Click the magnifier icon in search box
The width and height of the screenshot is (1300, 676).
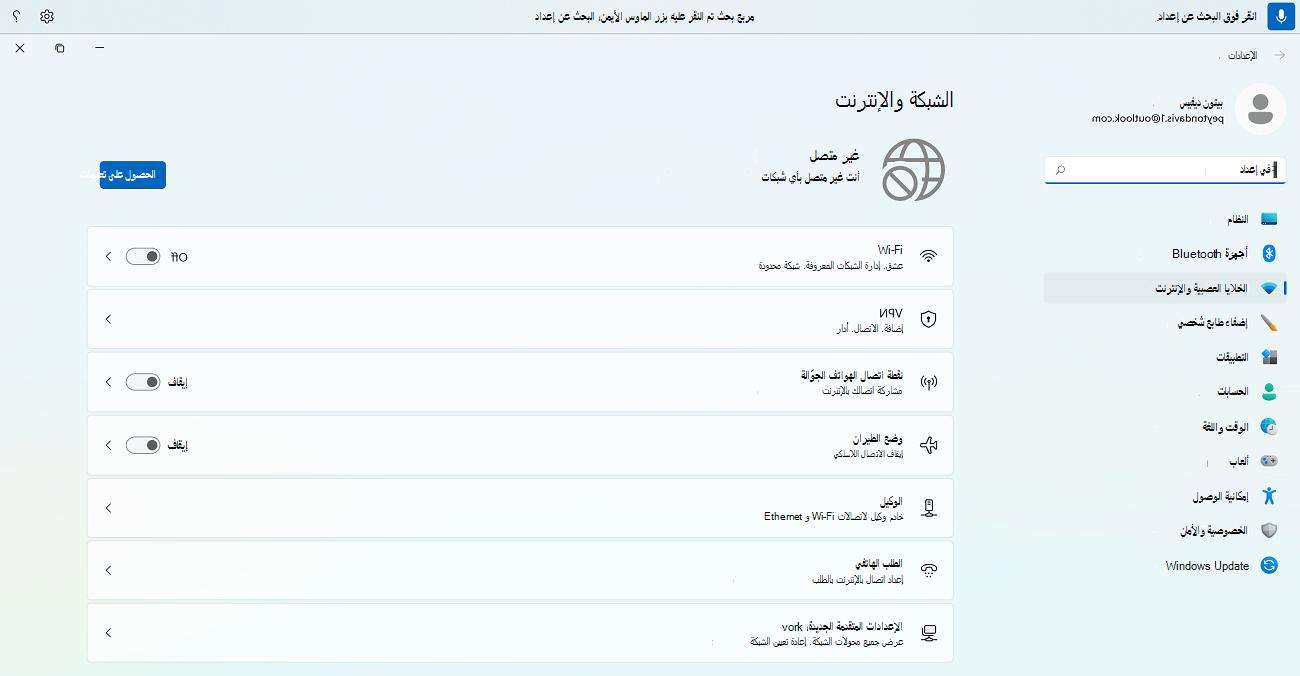coord(1060,170)
